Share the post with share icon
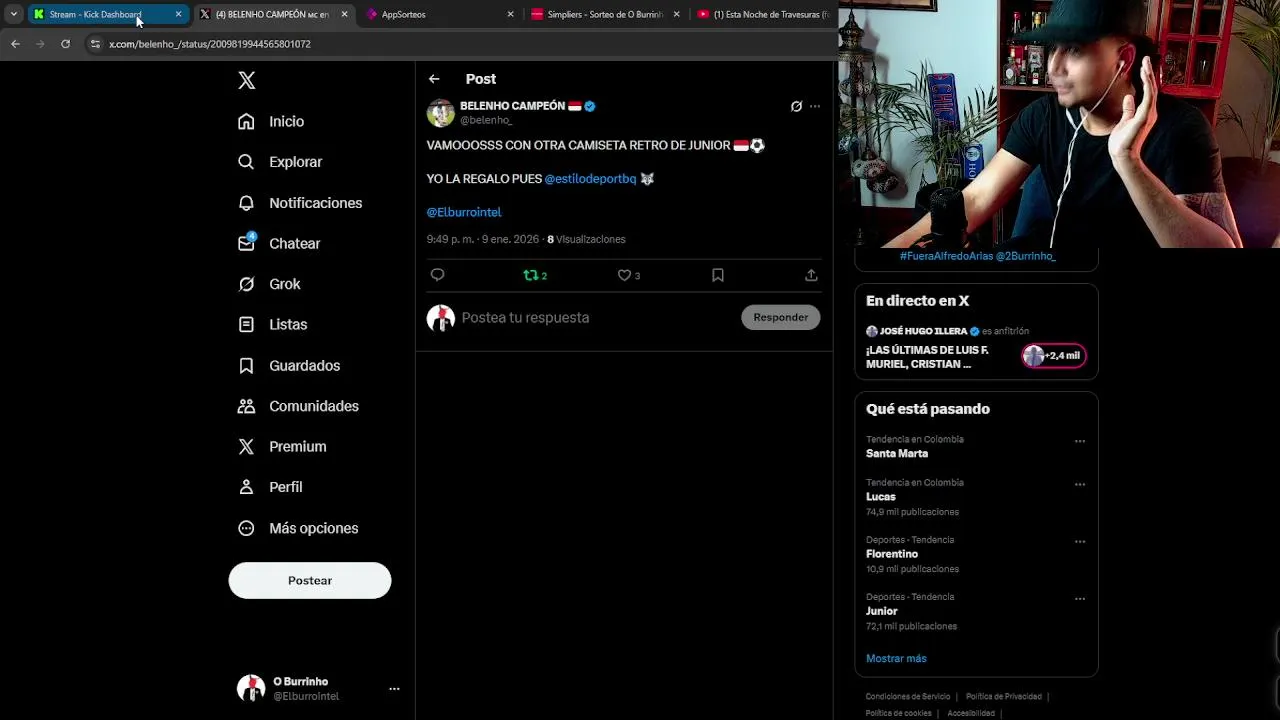 click(811, 275)
